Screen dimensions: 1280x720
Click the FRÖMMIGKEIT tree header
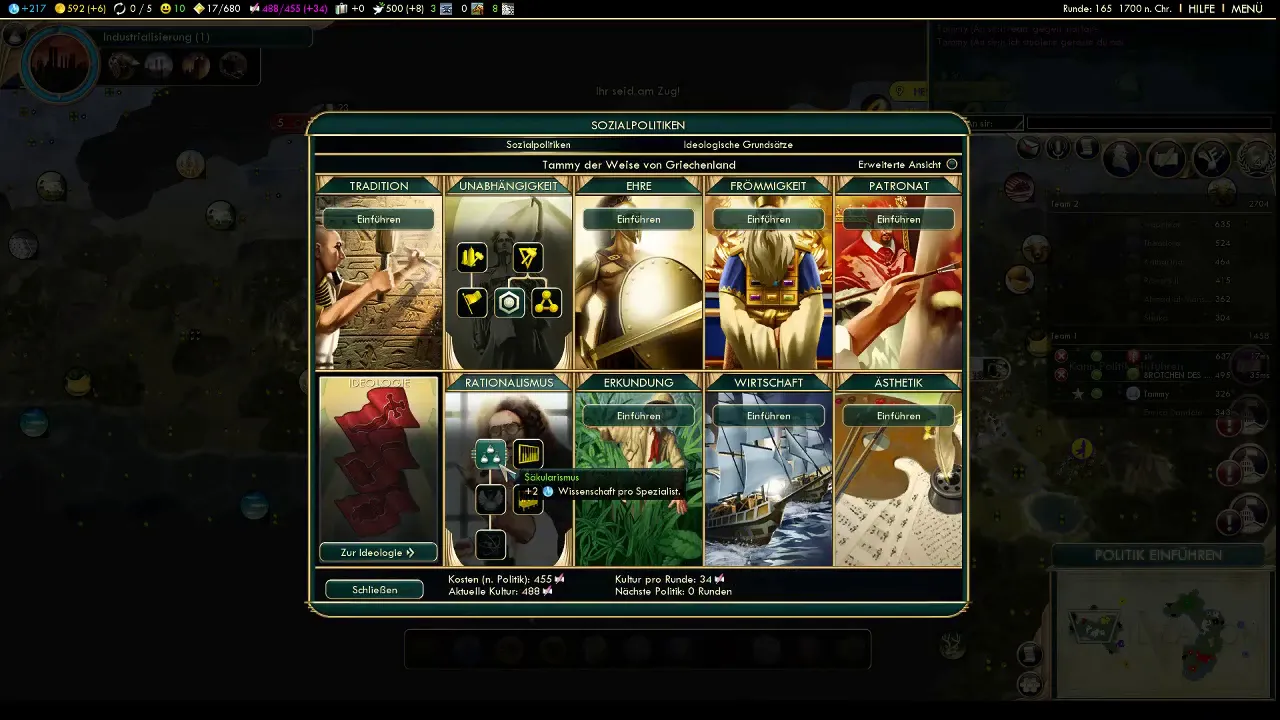click(768, 186)
